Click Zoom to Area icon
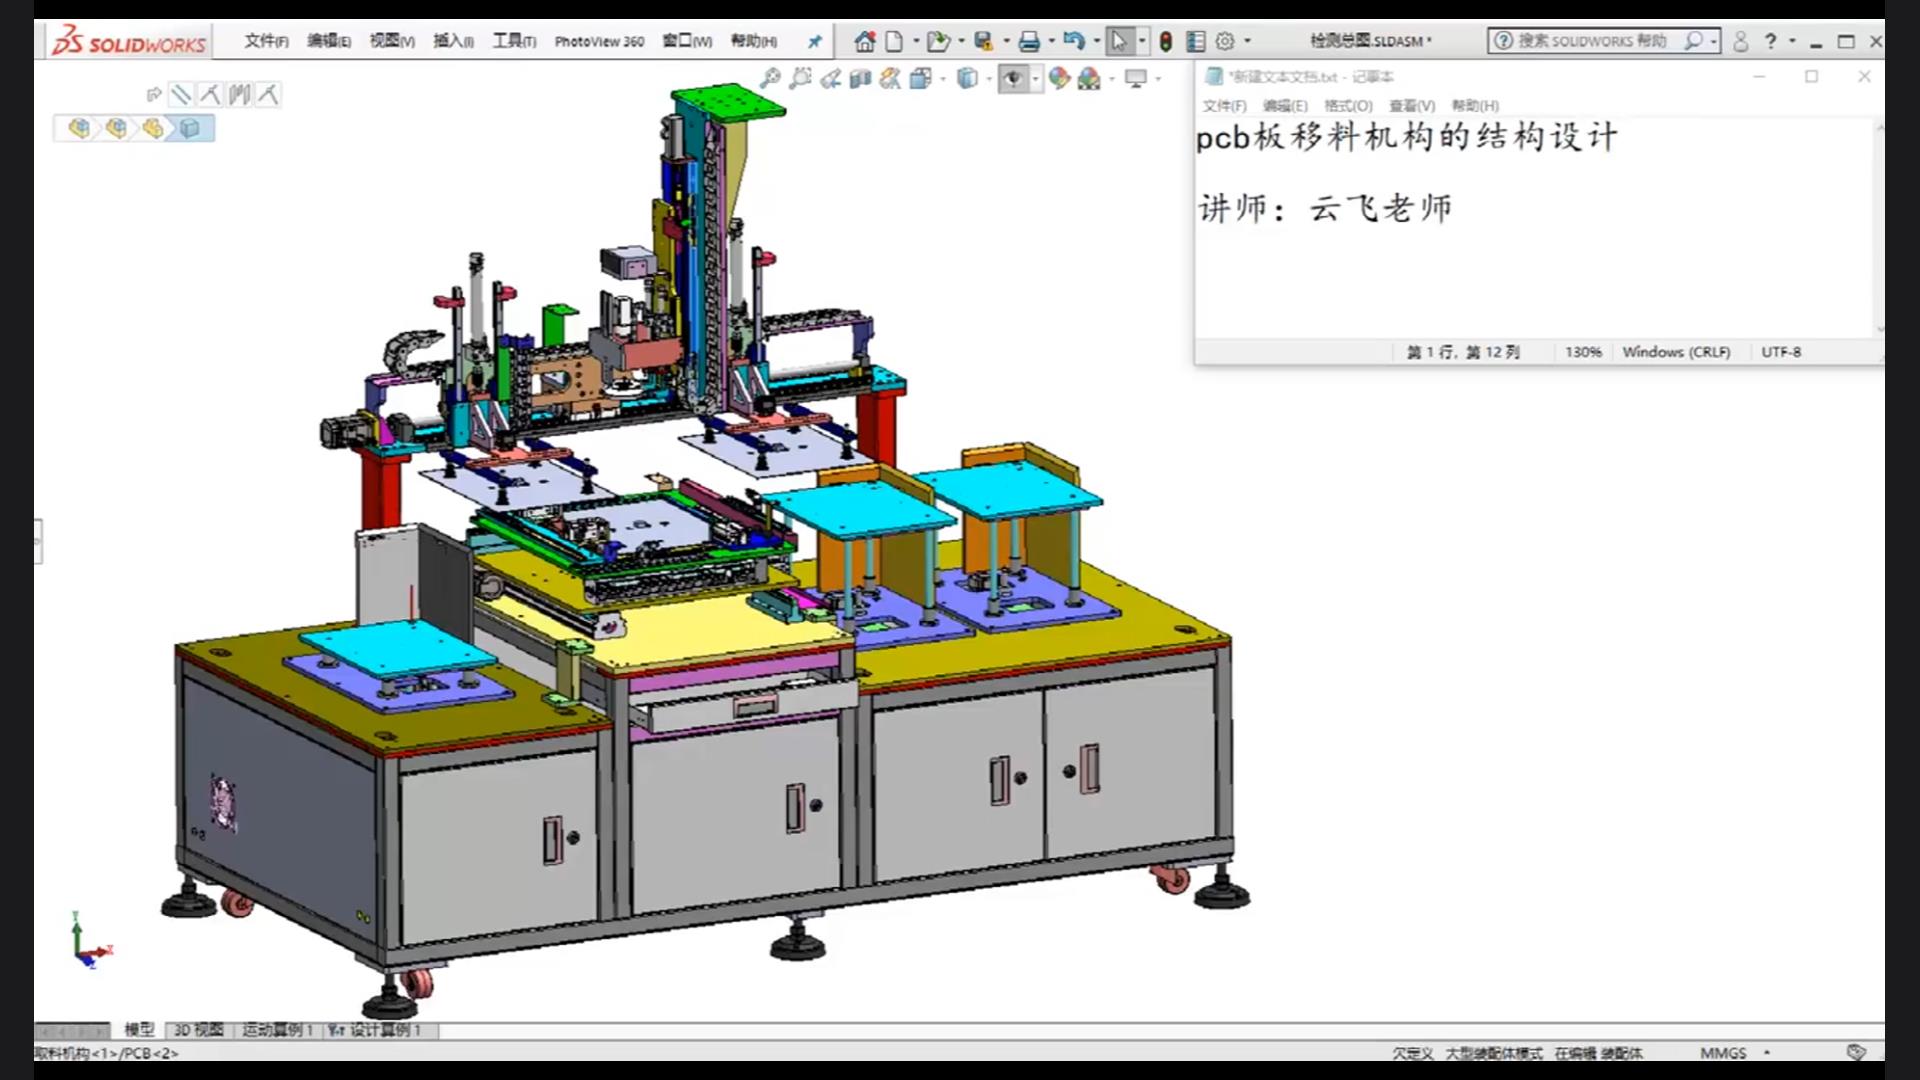This screenshot has width=1920, height=1080. coord(800,78)
